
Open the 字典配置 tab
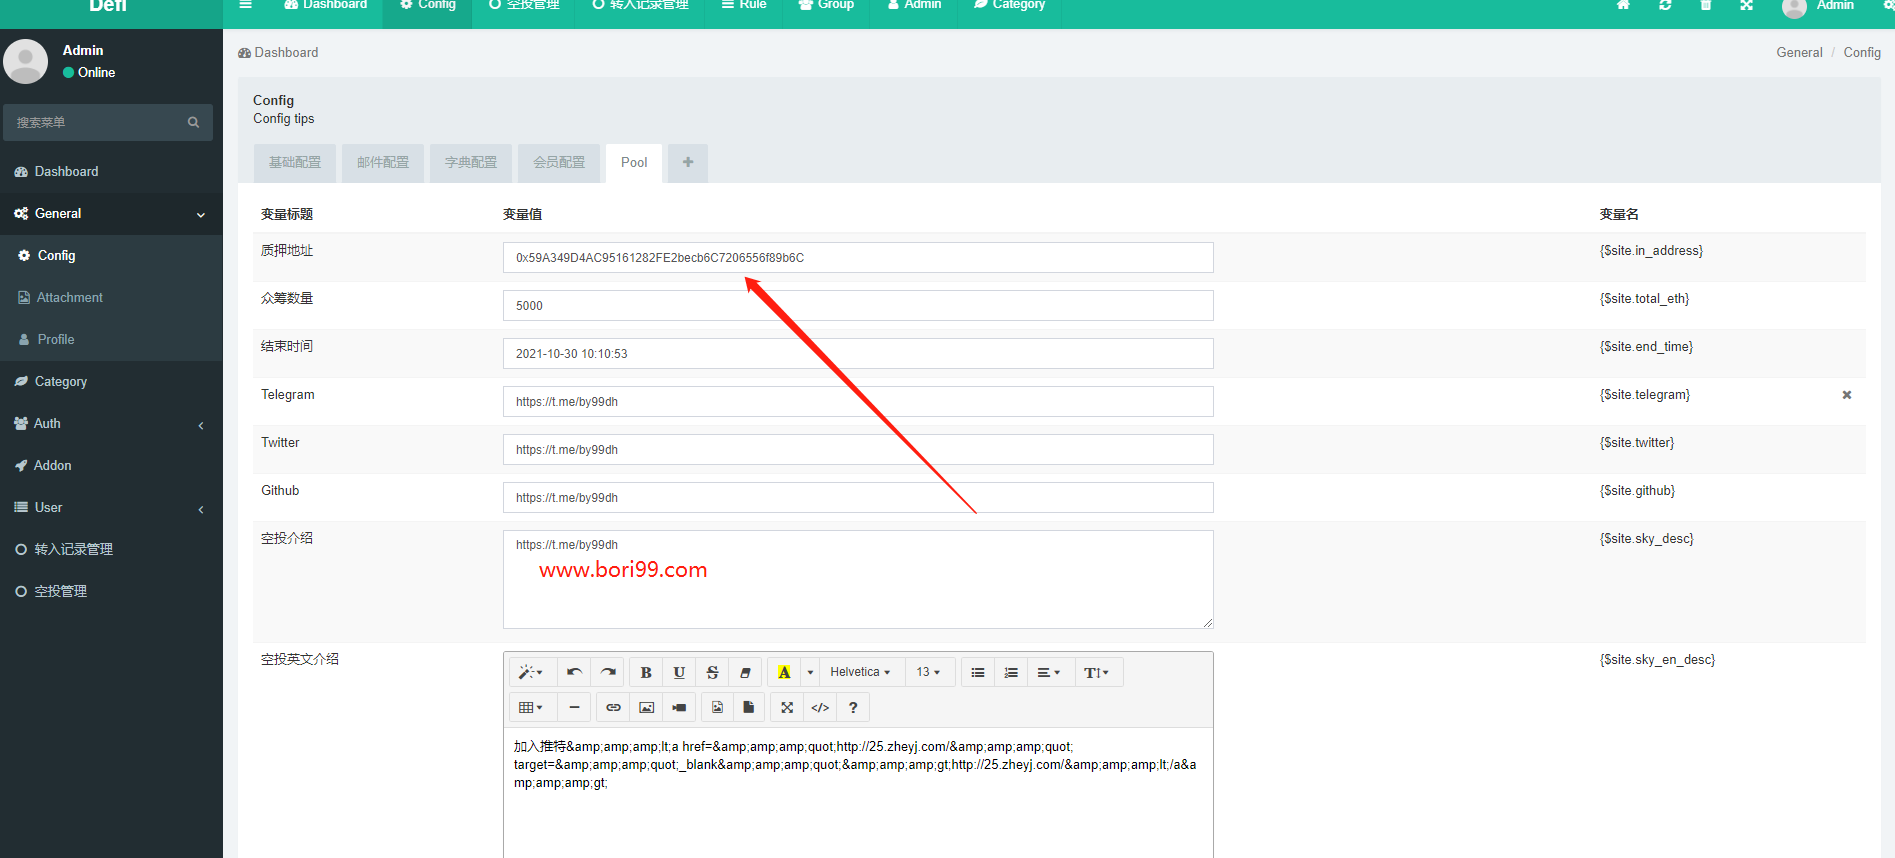(471, 162)
